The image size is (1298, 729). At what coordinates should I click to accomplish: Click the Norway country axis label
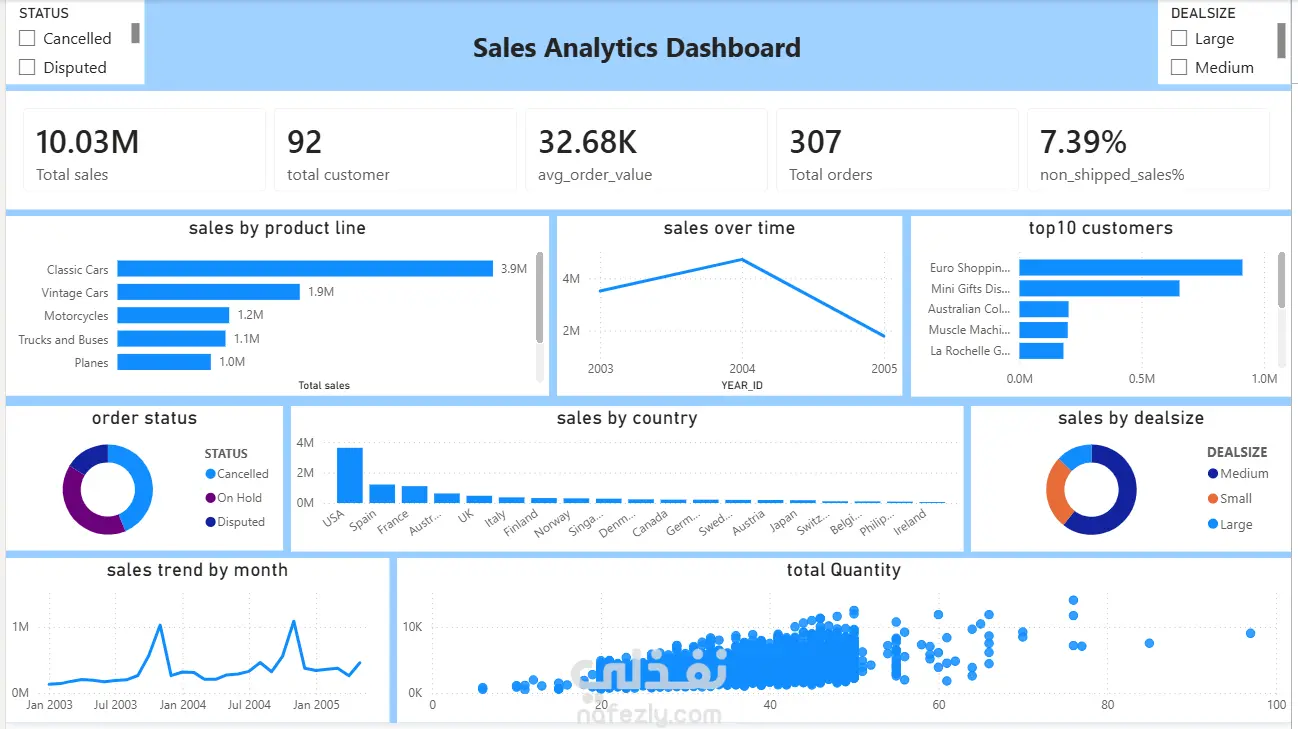click(x=553, y=524)
